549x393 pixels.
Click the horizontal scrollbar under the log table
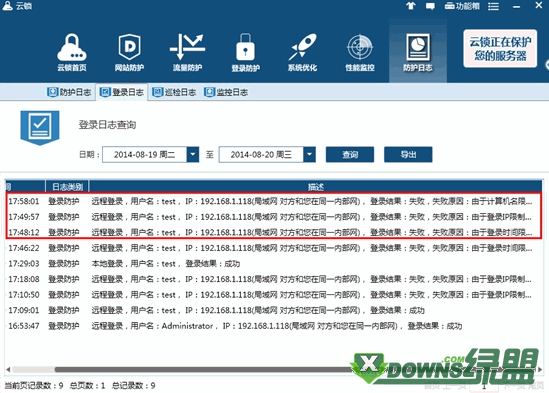click(274, 370)
